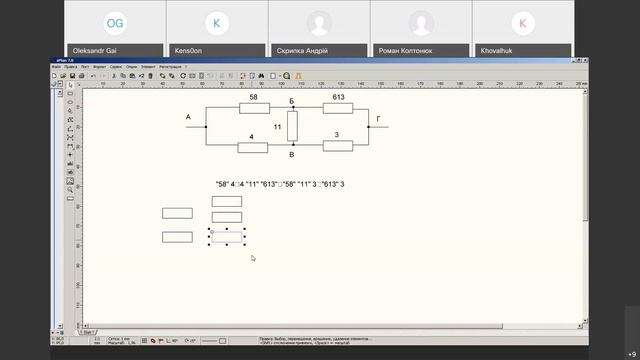Viewport: 640px width, 360px height.
Task: Toggle snap magnet in status bar
Action: pos(153,340)
